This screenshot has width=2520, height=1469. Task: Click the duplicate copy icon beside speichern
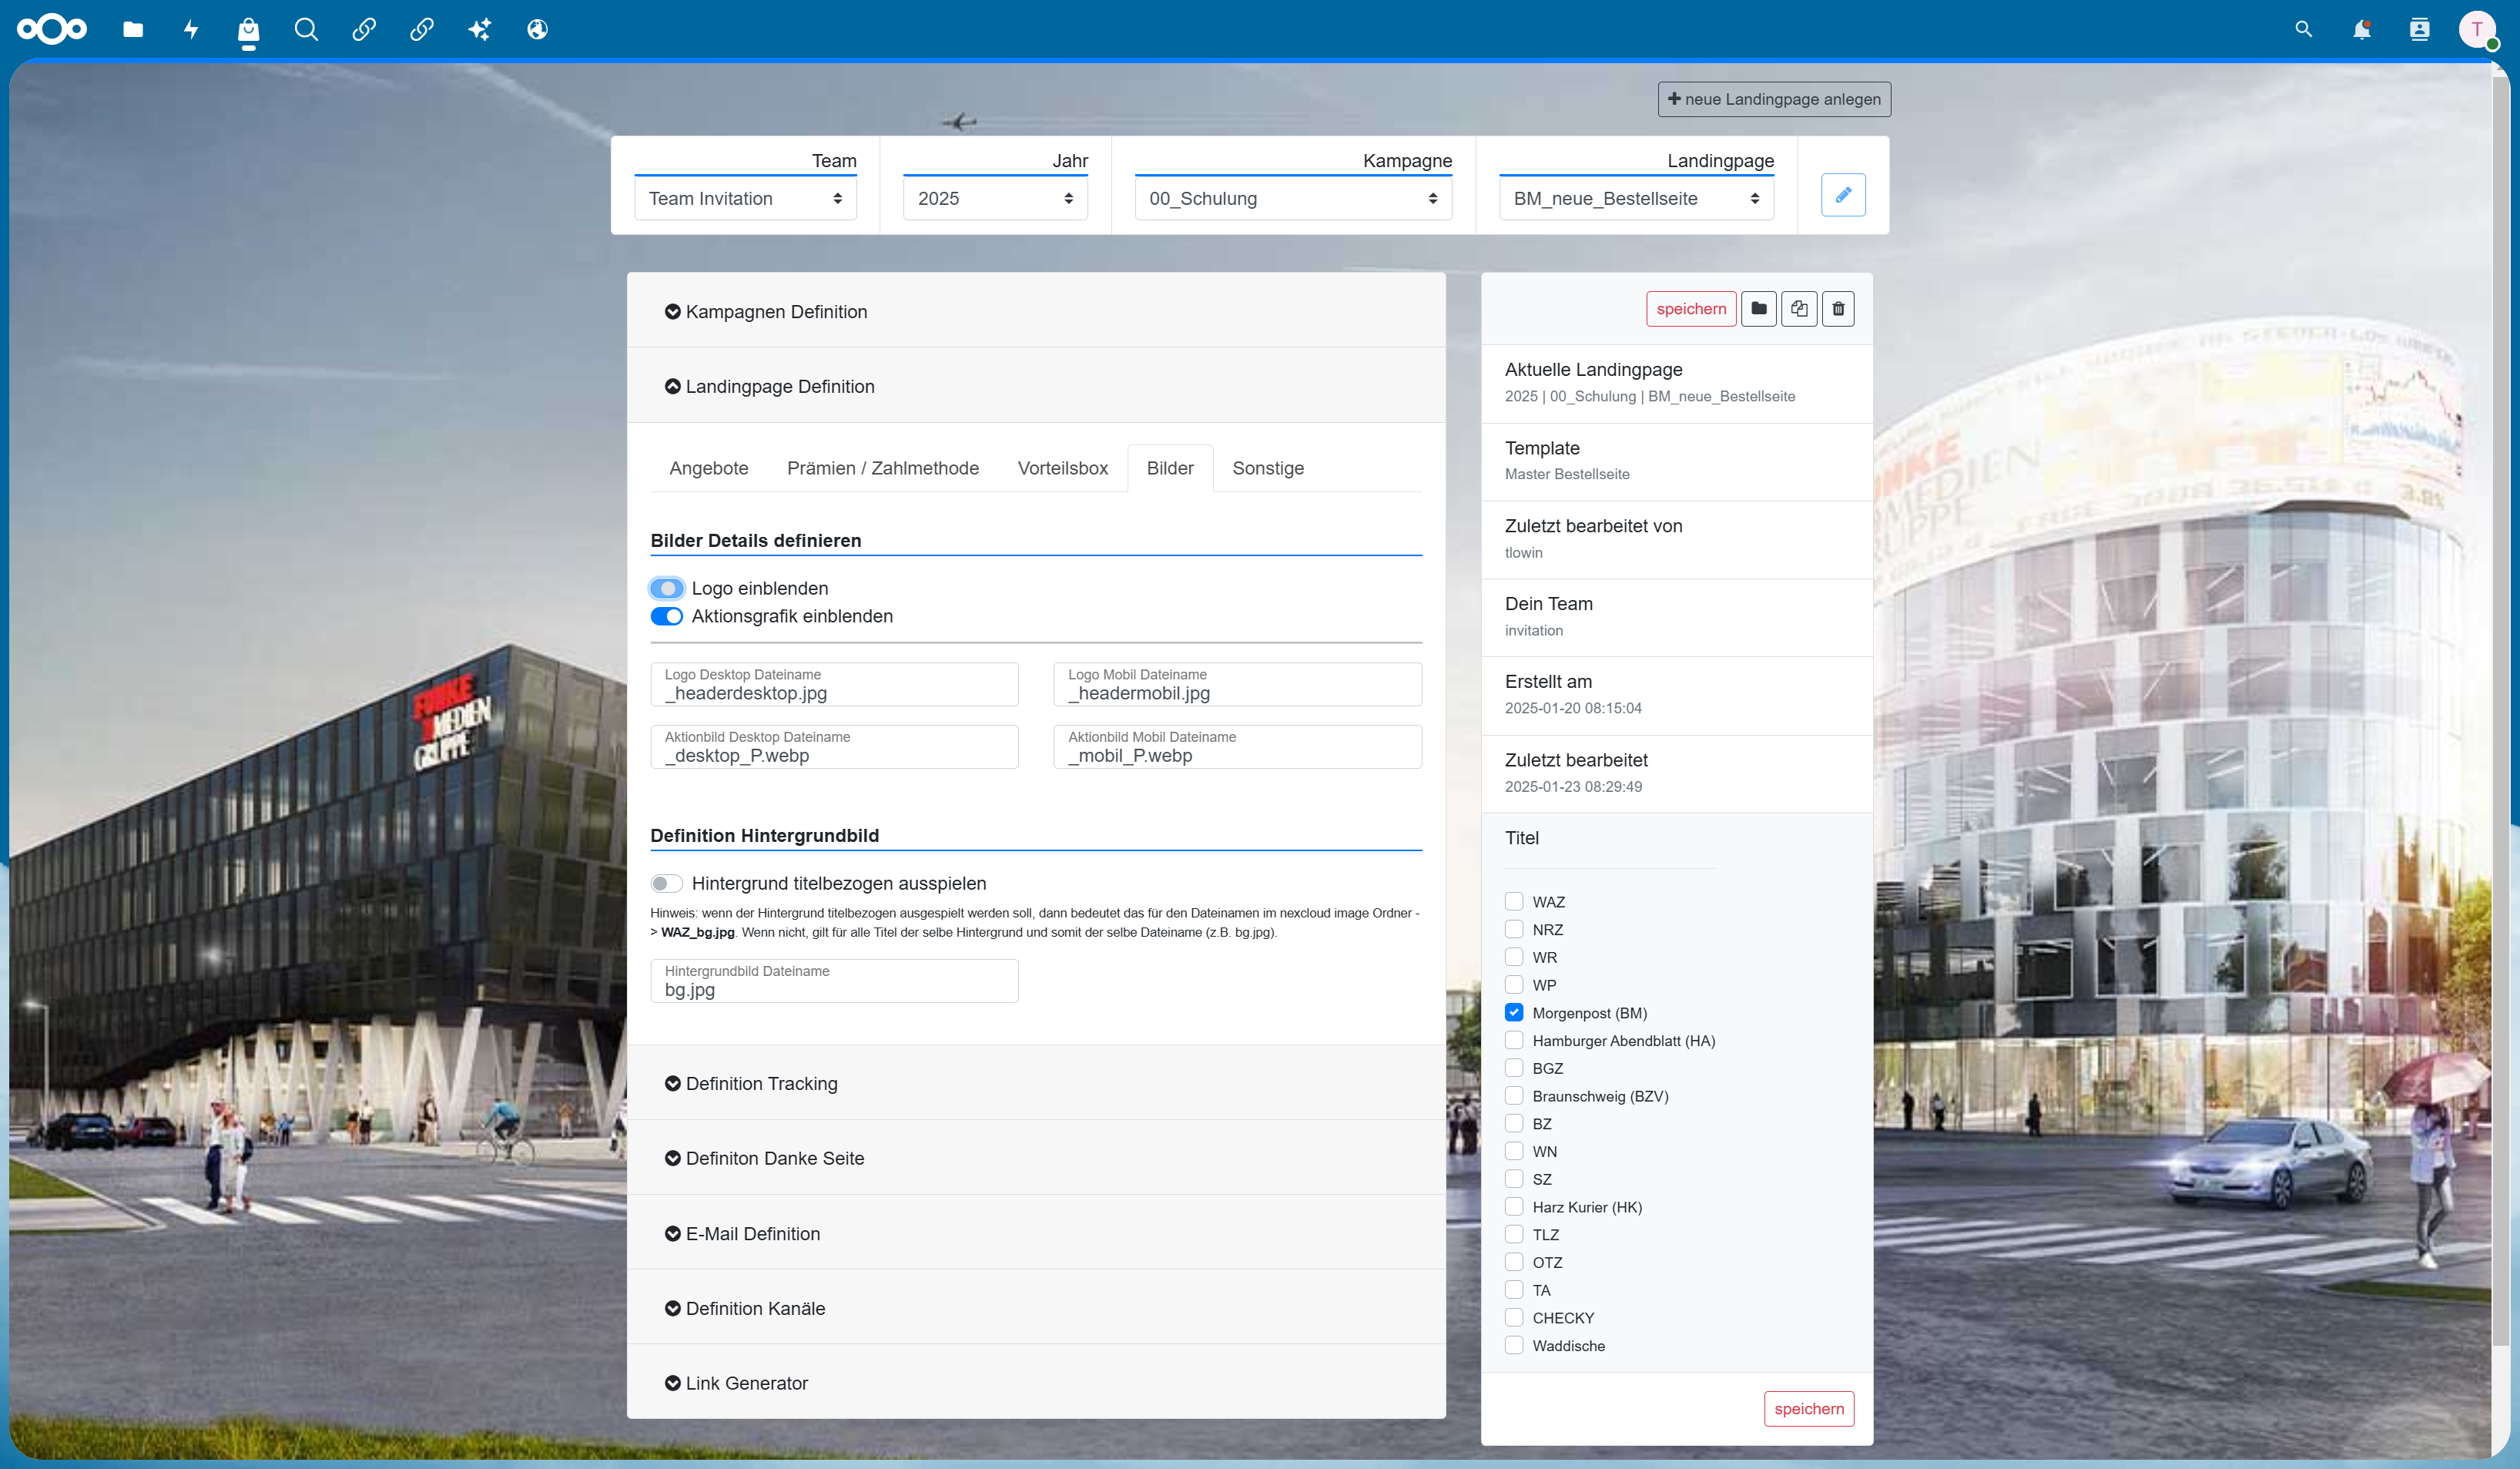1799,309
